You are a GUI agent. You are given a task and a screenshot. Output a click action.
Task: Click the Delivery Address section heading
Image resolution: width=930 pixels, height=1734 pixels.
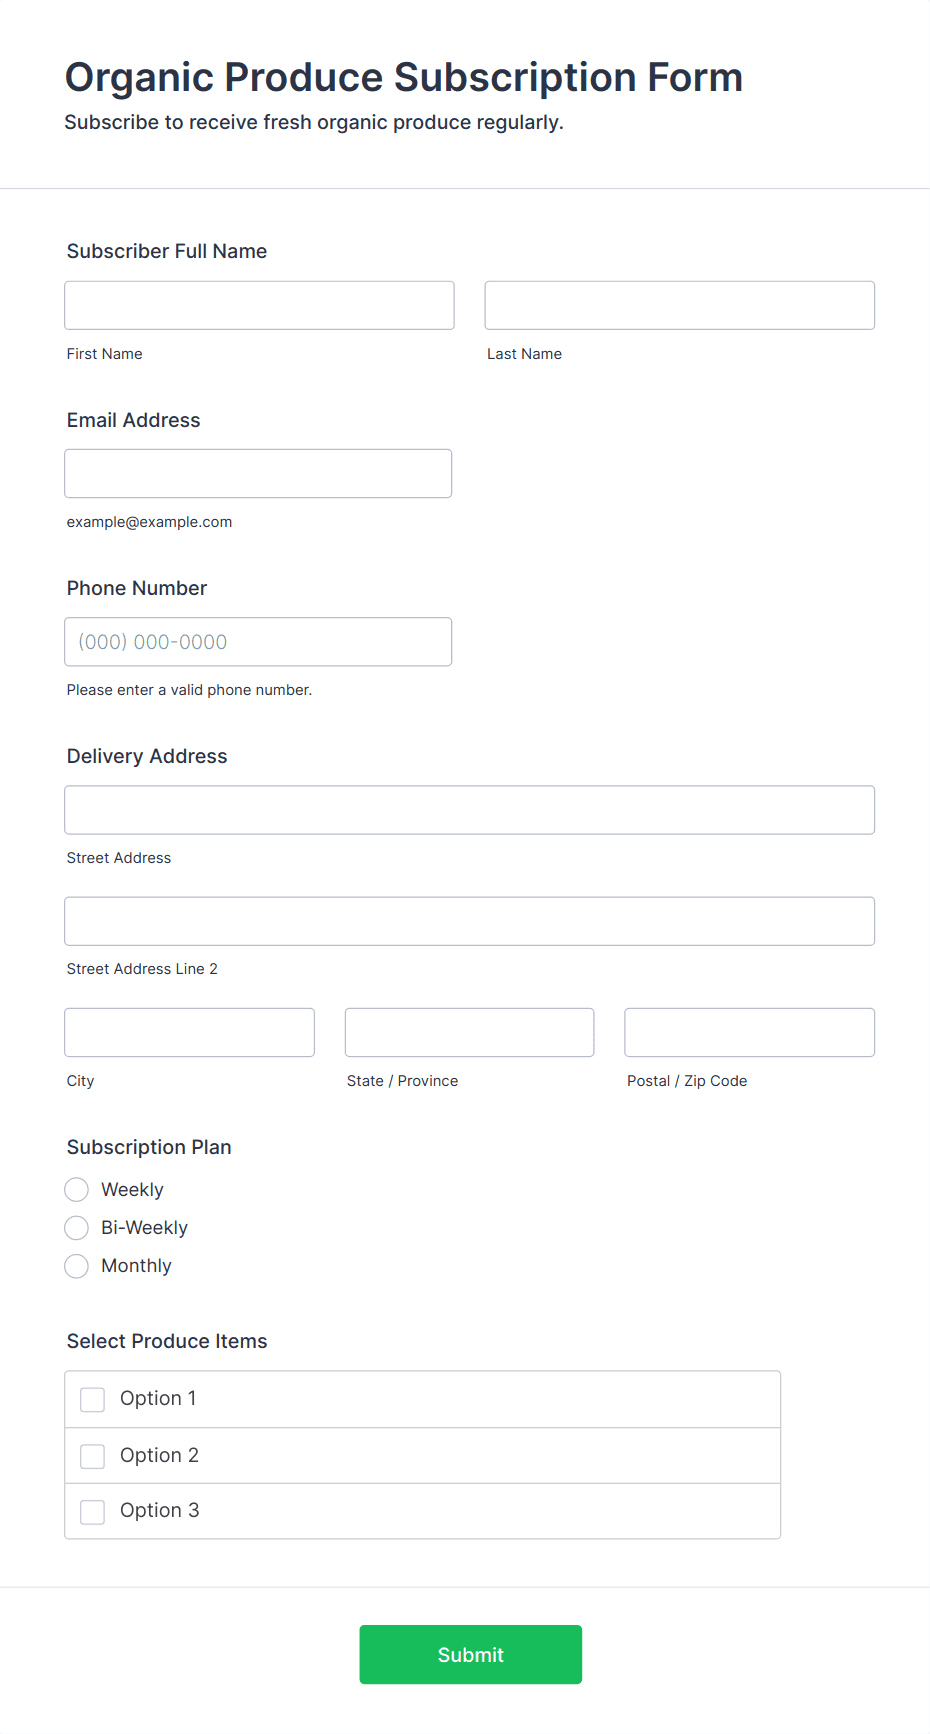pos(146,756)
